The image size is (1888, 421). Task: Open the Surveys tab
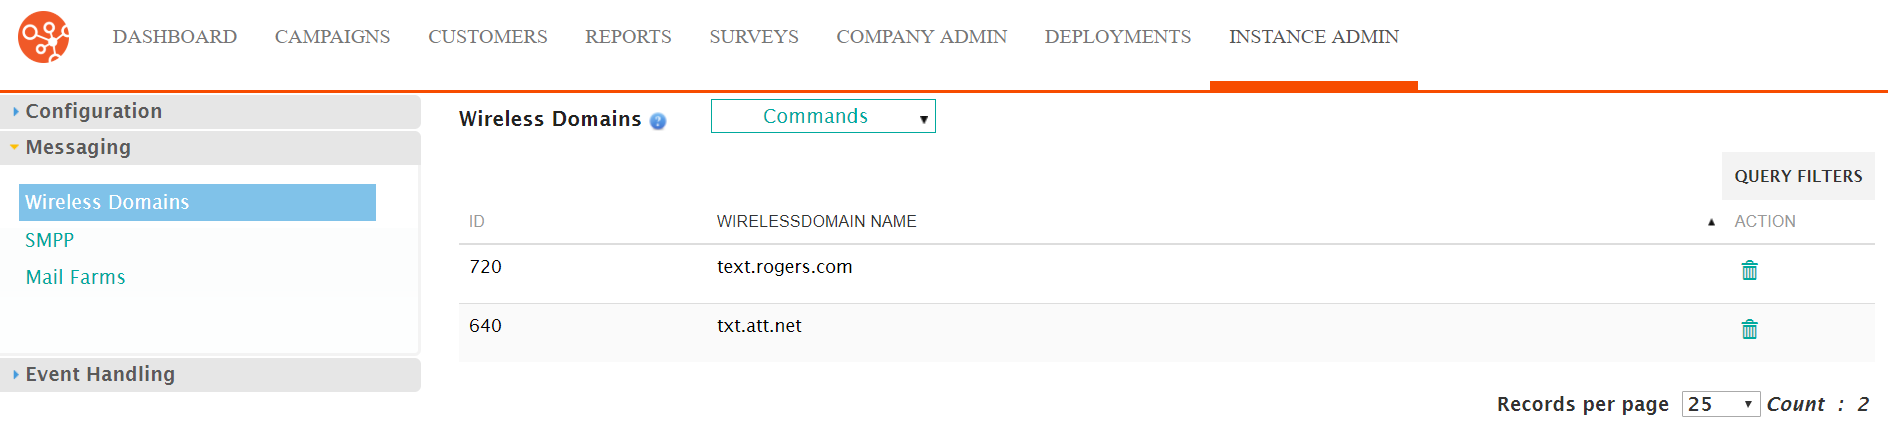tap(754, 37)
